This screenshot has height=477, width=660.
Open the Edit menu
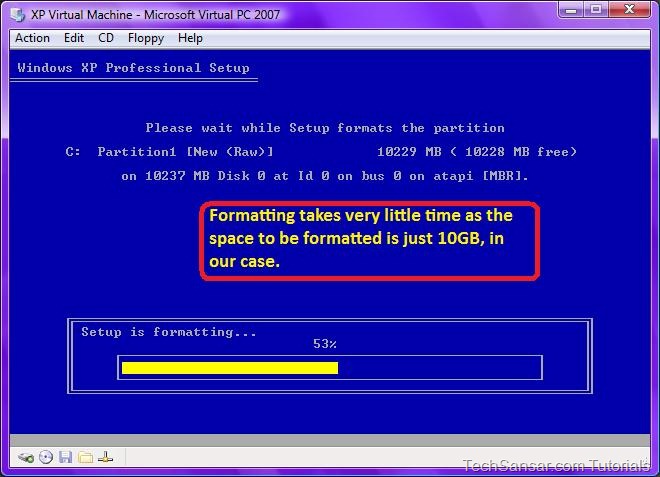[x=74, y=38]
